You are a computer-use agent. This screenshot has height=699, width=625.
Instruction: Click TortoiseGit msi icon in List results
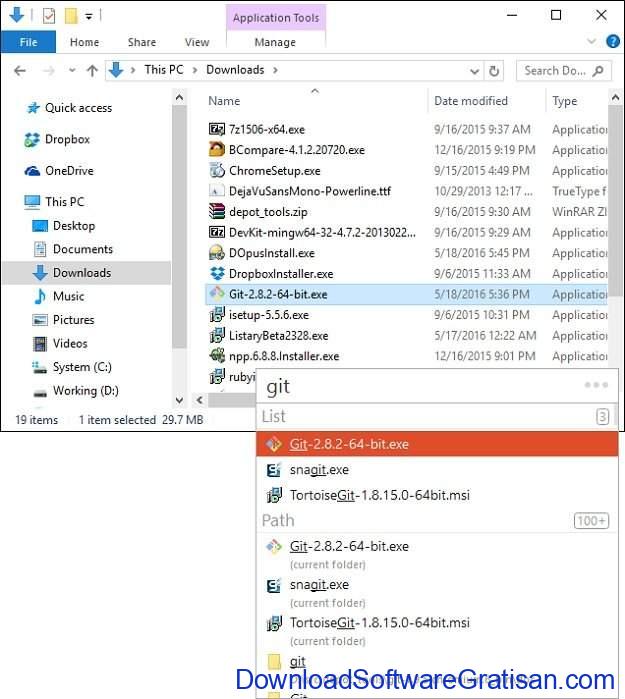(x=274, y=495)
